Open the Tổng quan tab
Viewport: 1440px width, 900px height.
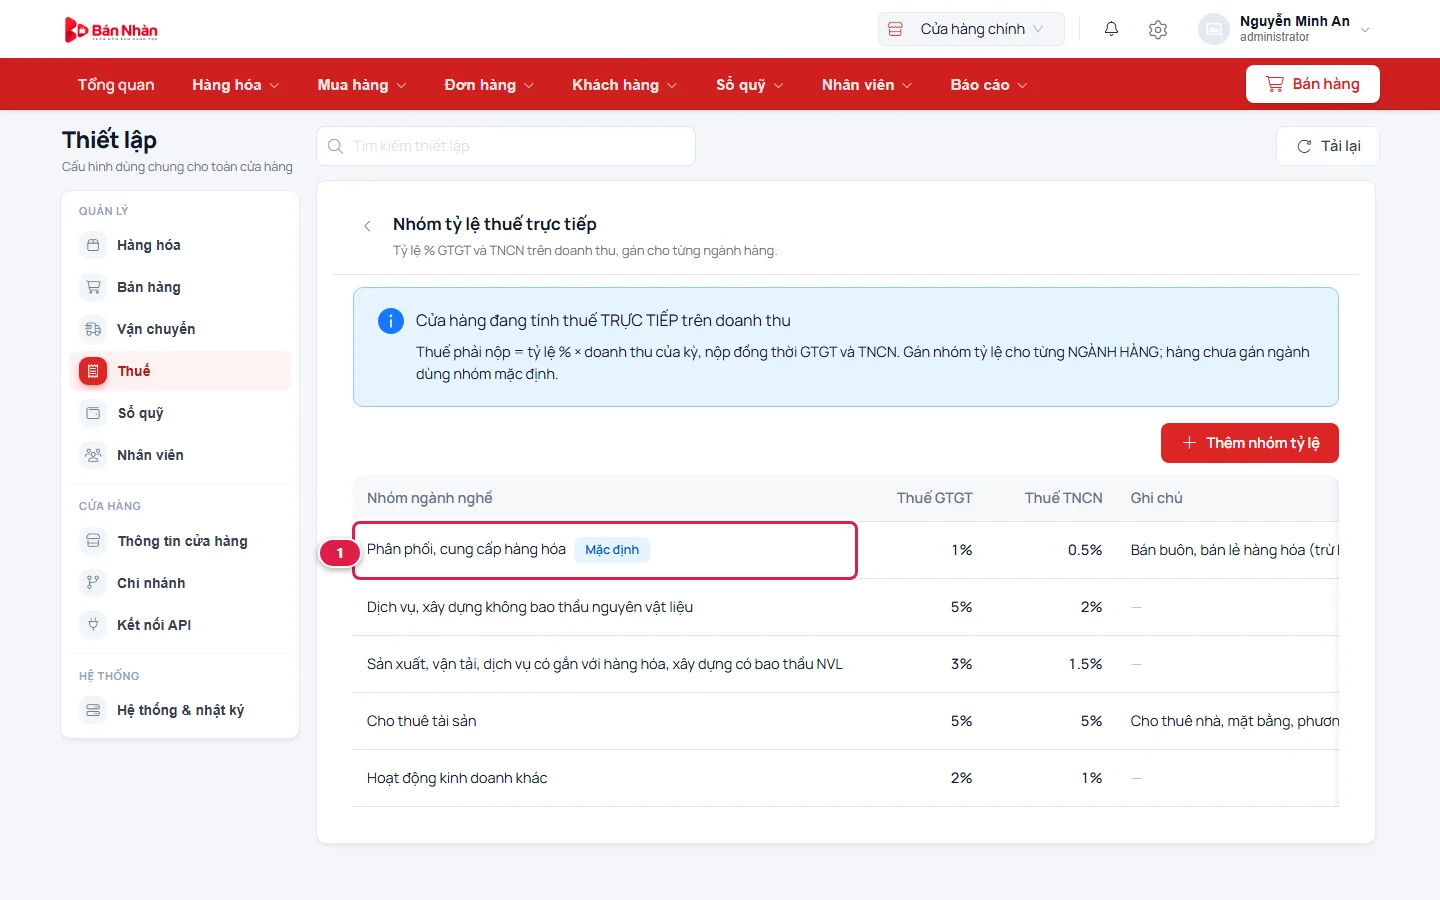[x=116, y=85]
